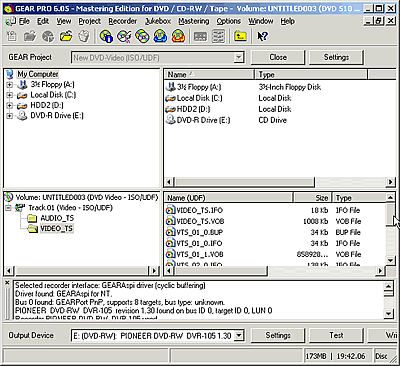Select HDD2 (D:) in left tree
The width and height of the screenshot is (400, 366).
47,106
